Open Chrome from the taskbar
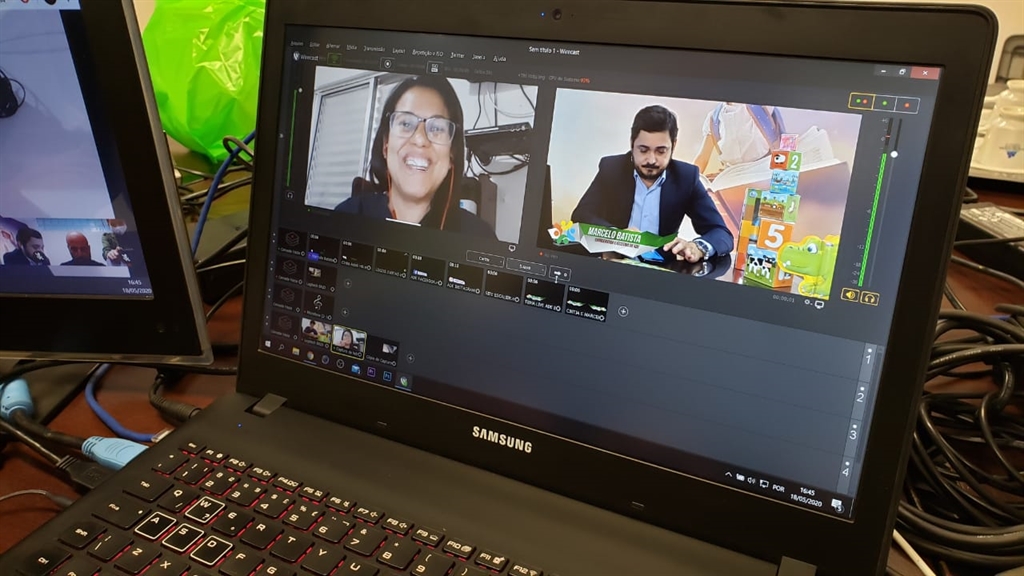This screenshot has height=576, width=1024. (x=310, y=355)
